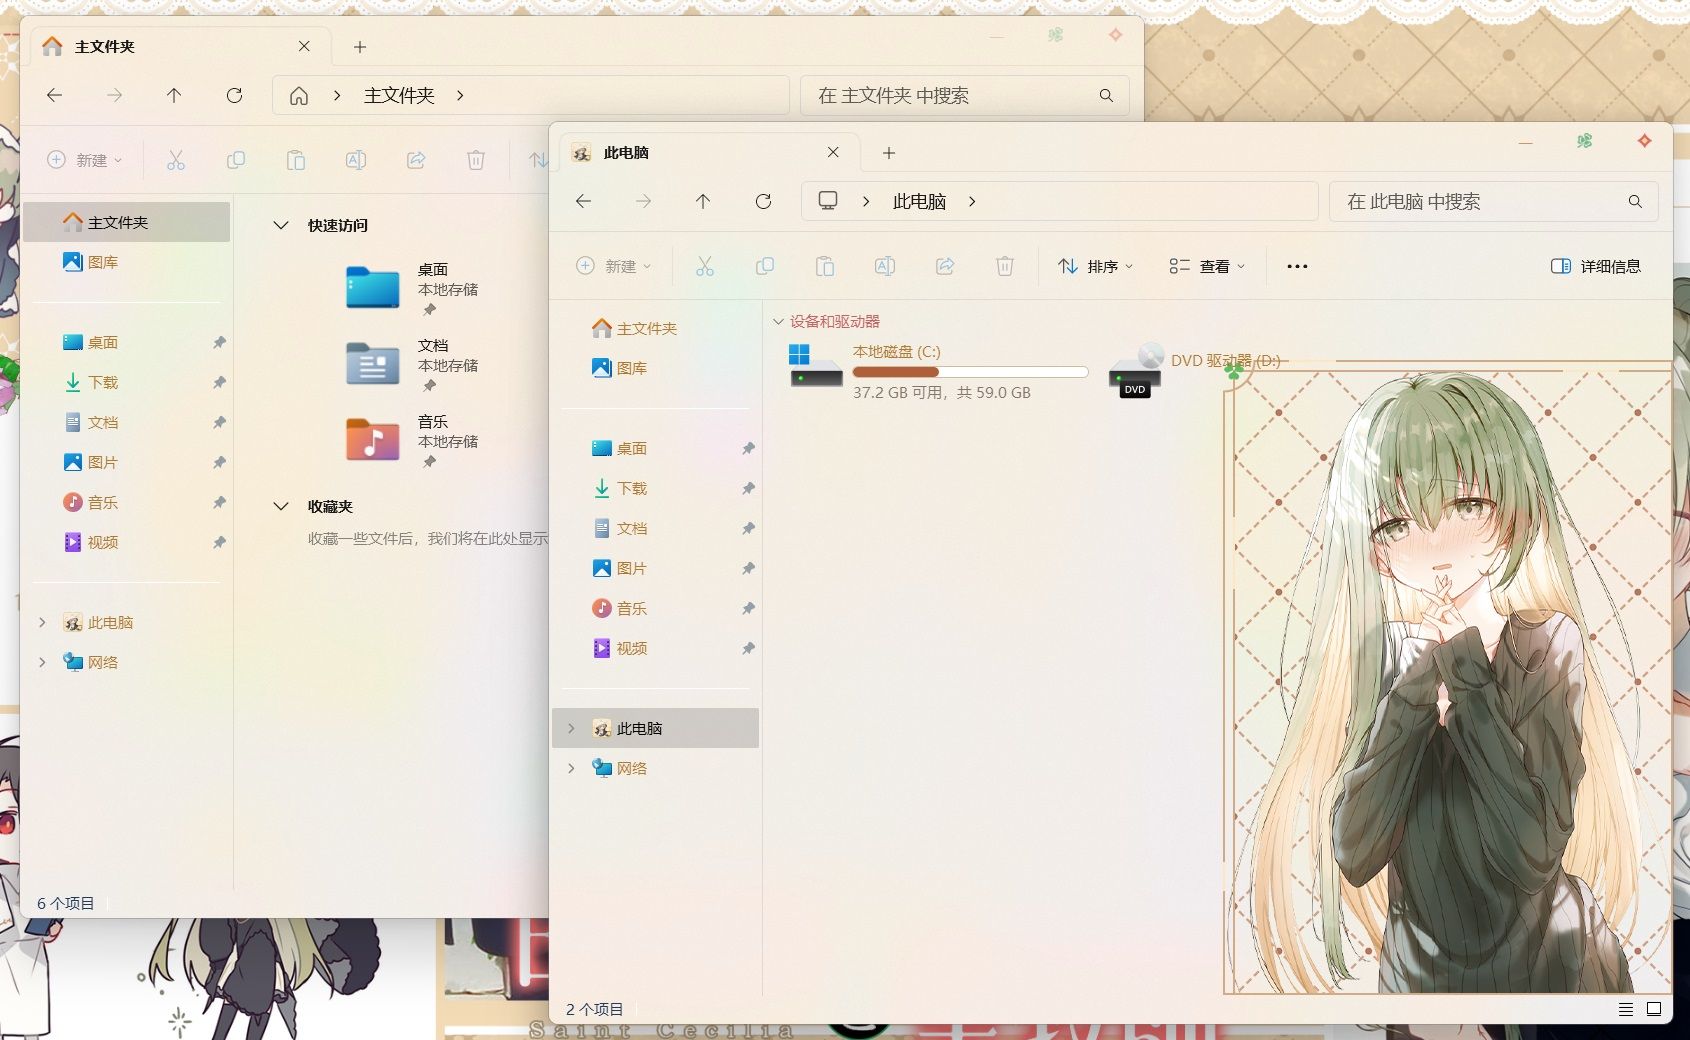This screenshot has width=1690, height=1040.
Task: Open 桌面 folder in 快速访问 list
Action: coord(412,288)
